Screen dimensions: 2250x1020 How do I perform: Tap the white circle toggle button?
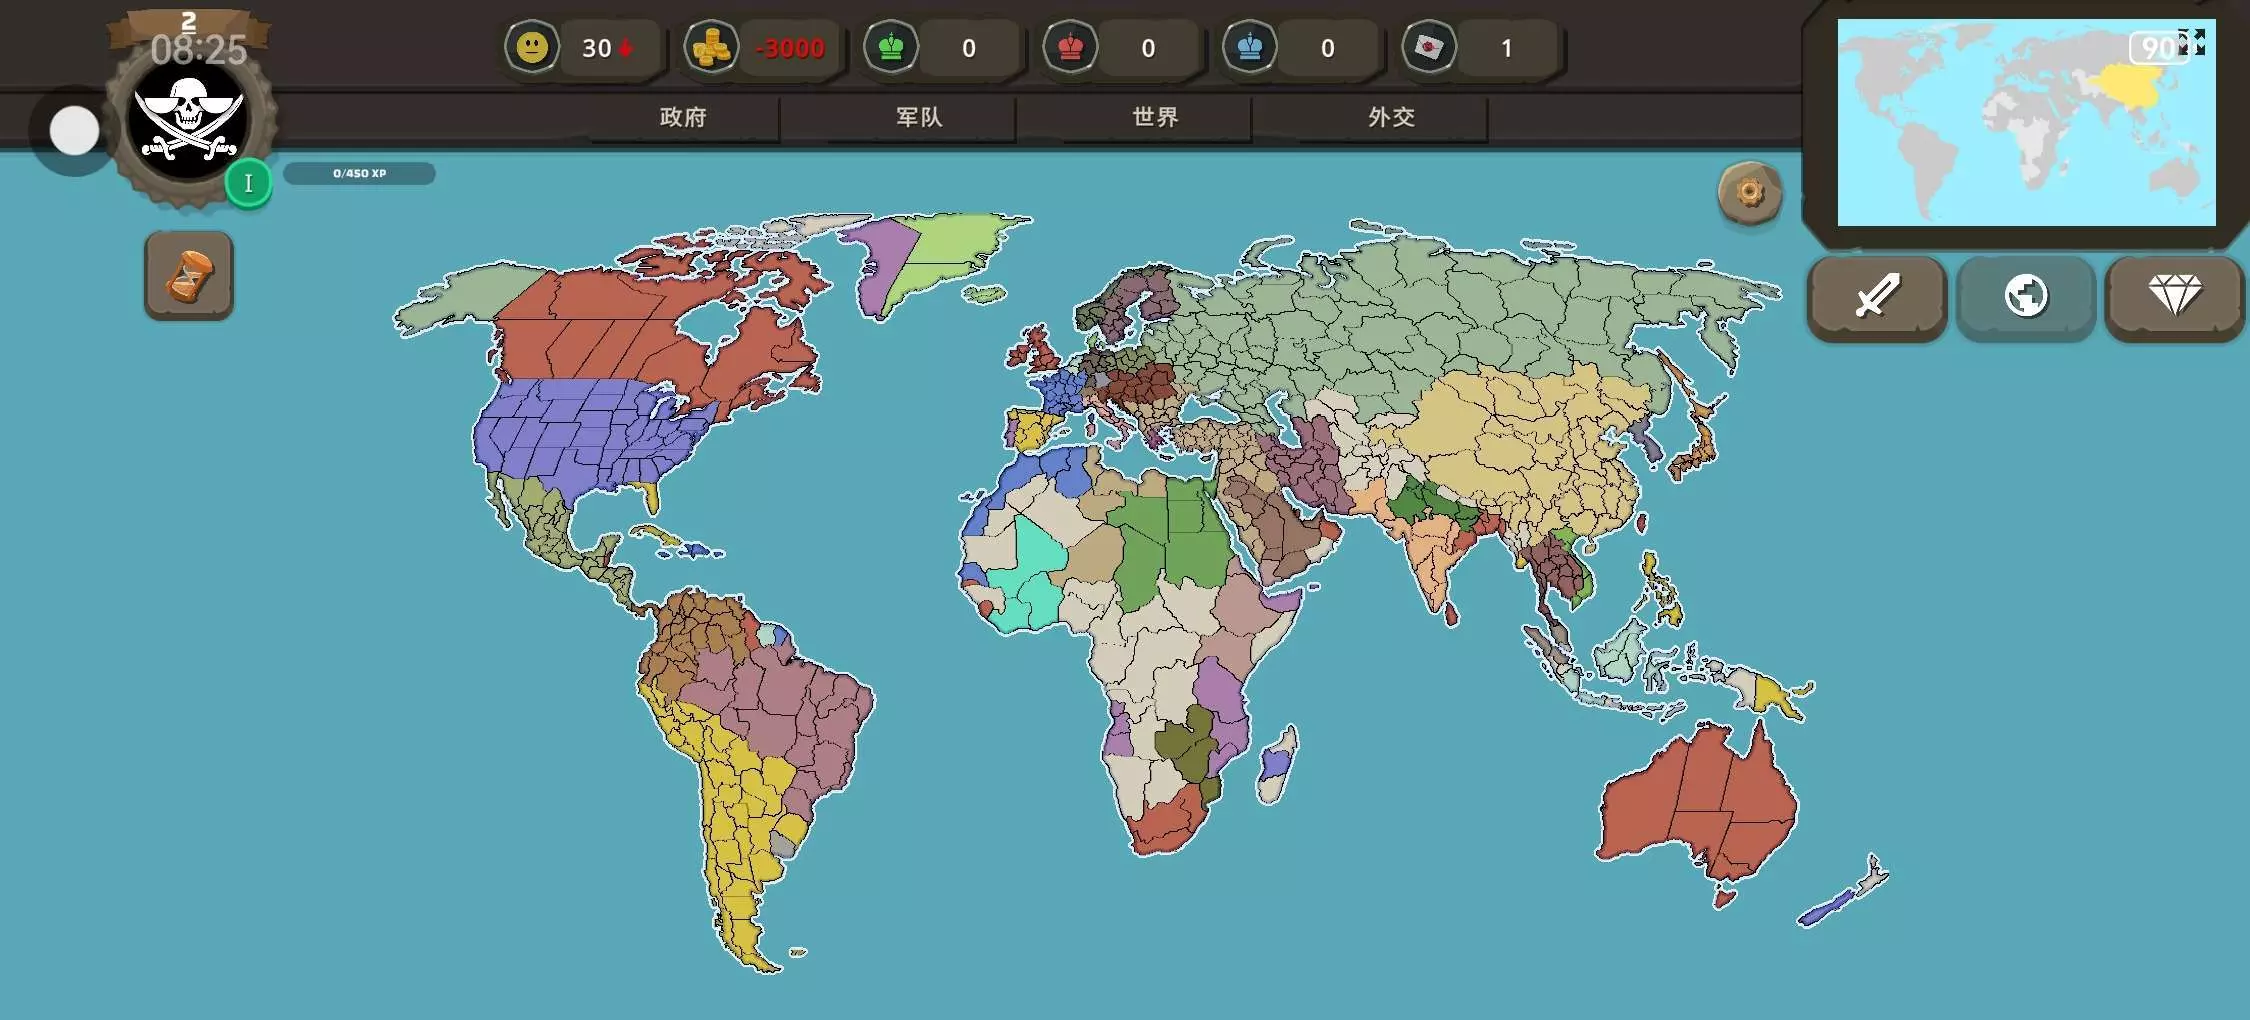click(74, 130)
